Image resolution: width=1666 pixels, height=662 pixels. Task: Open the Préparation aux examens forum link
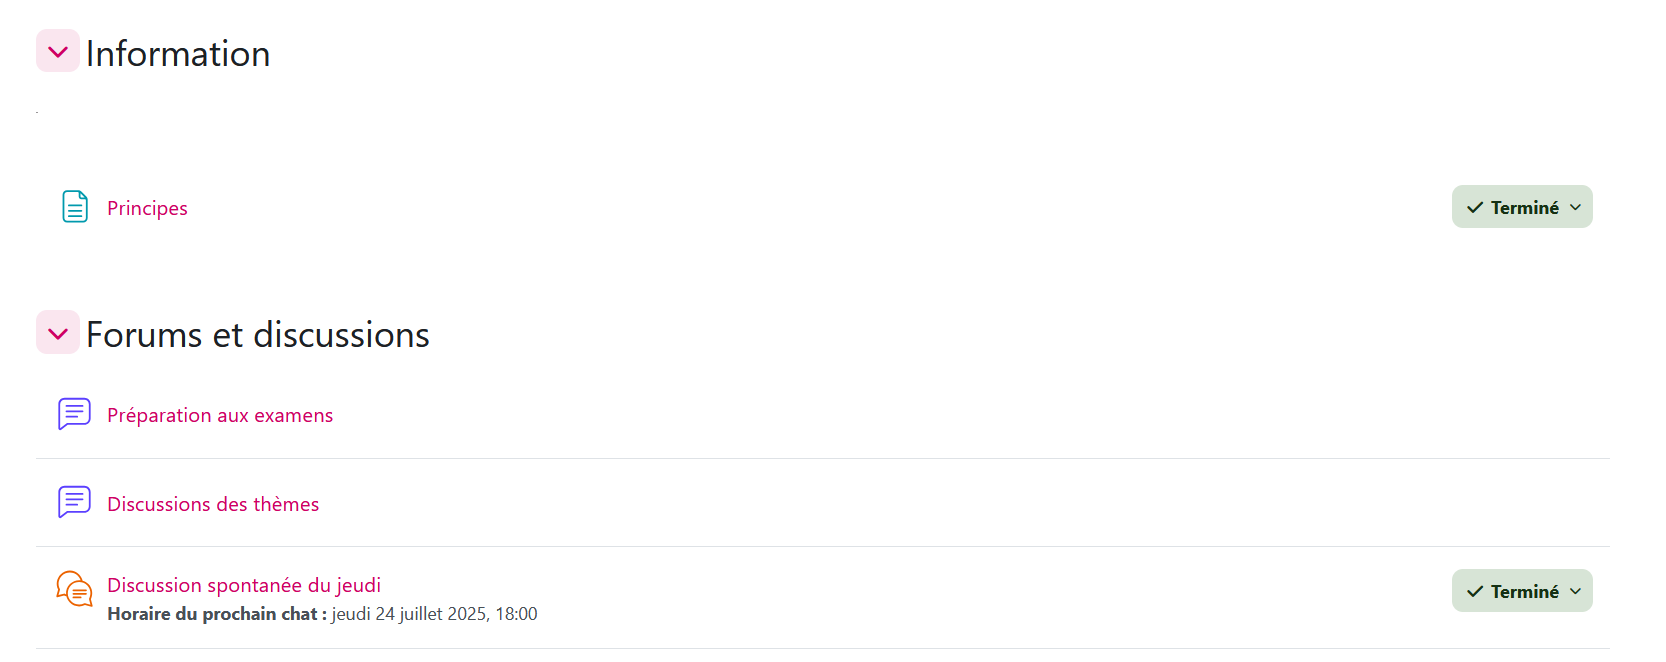[220, 415]
